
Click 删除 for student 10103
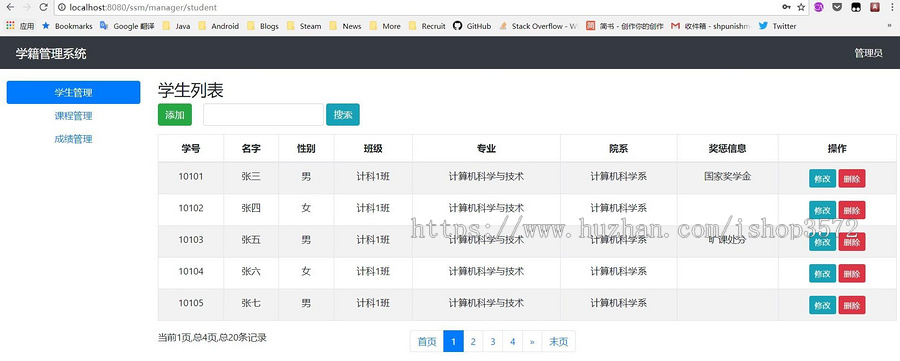click(852, 242)
